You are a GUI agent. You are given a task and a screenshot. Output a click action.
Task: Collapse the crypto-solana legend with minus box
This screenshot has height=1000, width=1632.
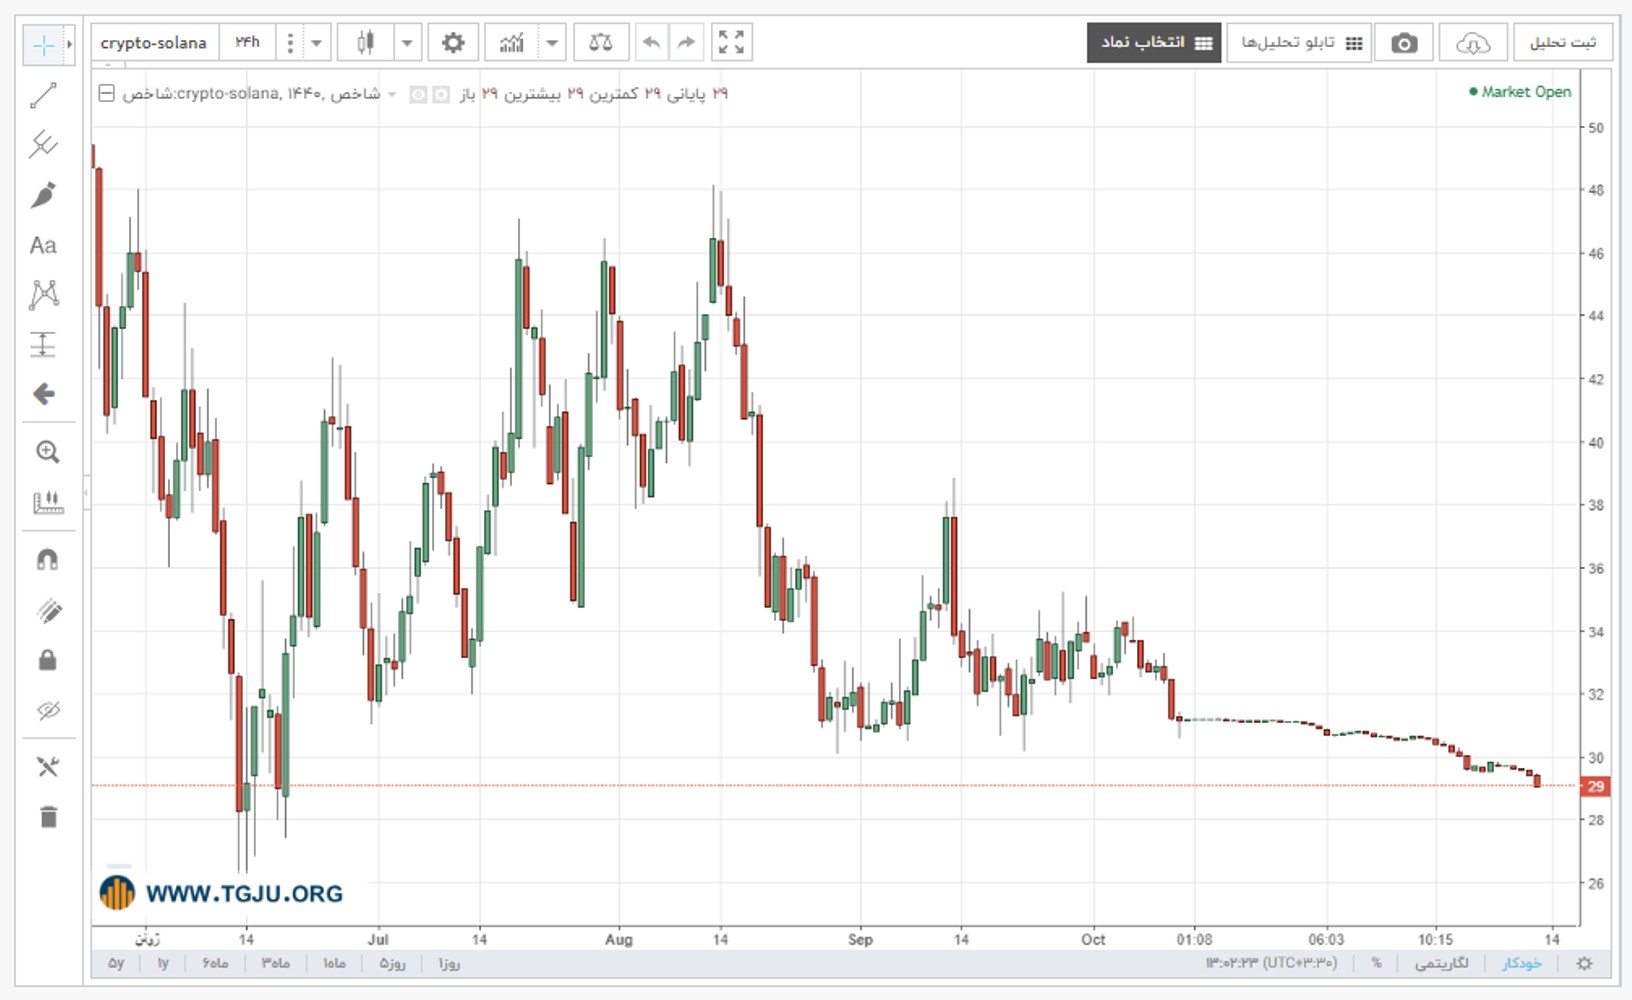point(106,94)
